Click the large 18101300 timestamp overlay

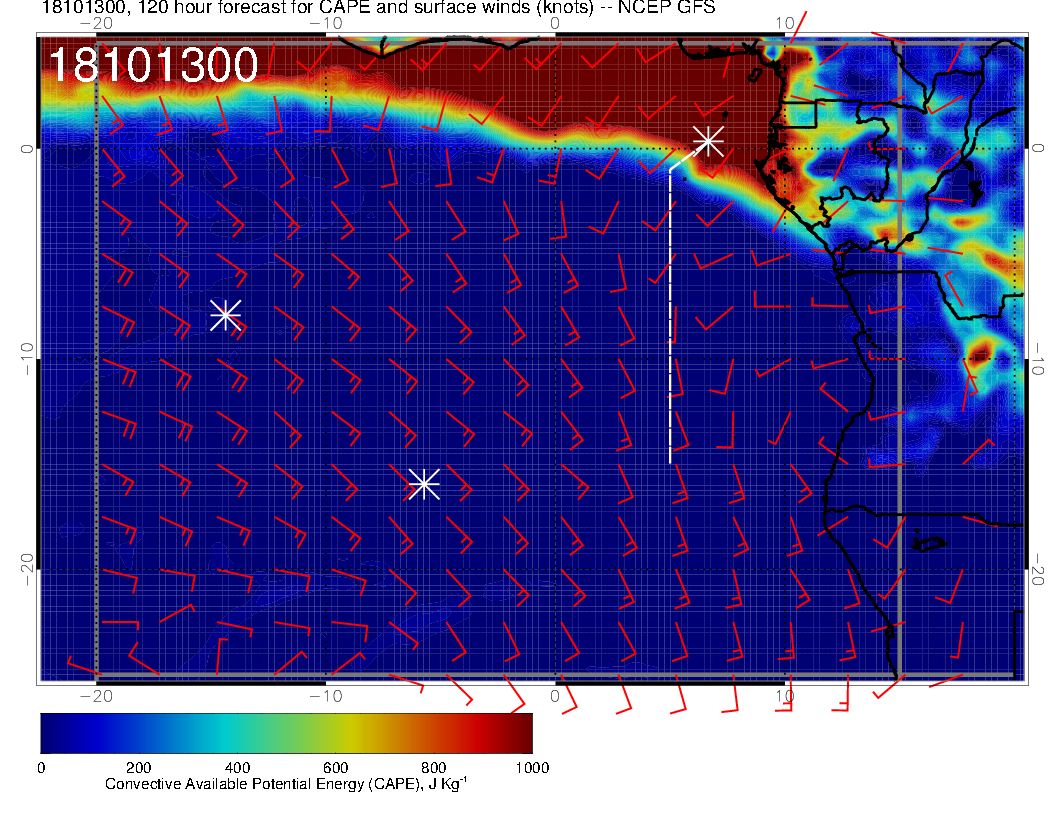click(x=153, y=66)
